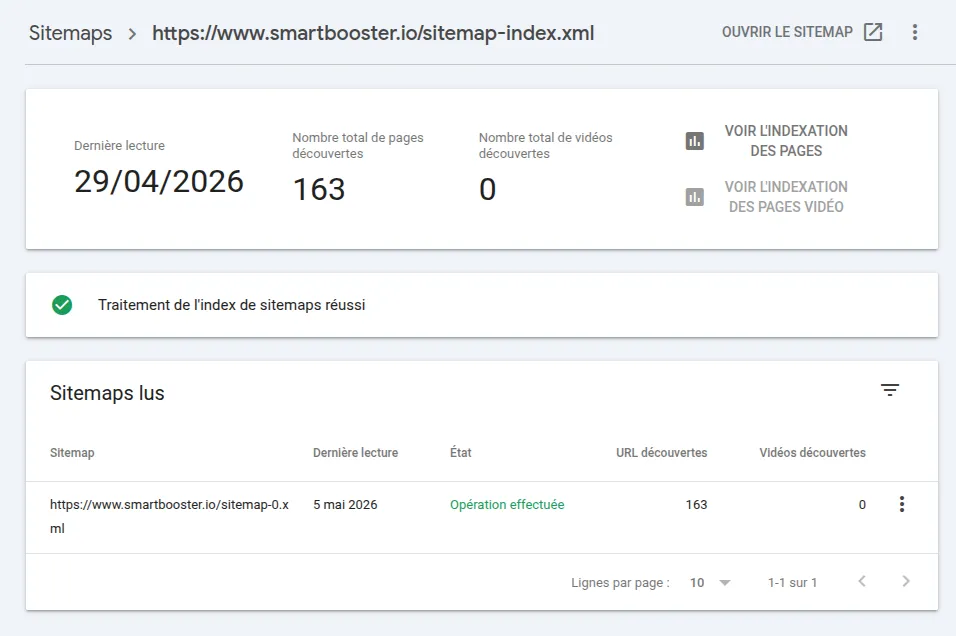The image size is (956, 636).
Task: Click the green success checkmark icon
Action: tap(62, 305)
